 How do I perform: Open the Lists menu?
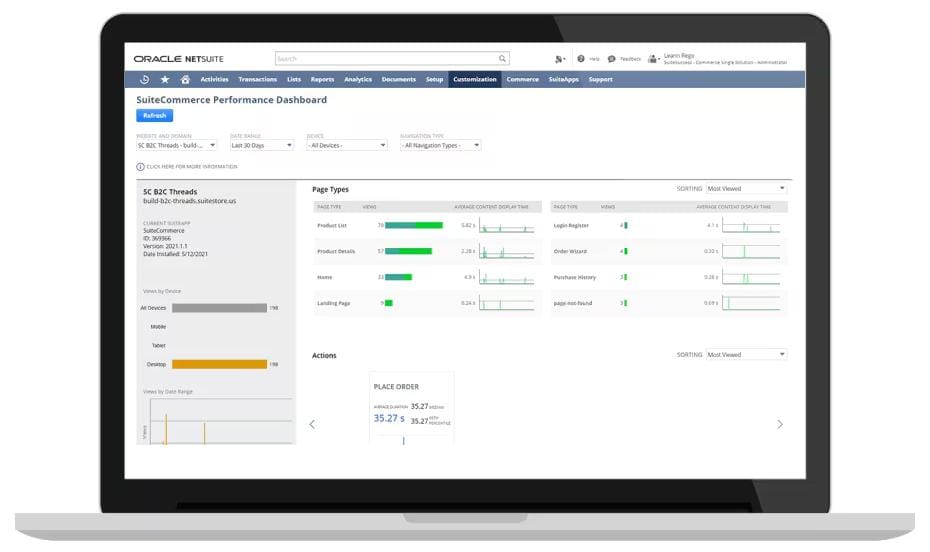294,79
